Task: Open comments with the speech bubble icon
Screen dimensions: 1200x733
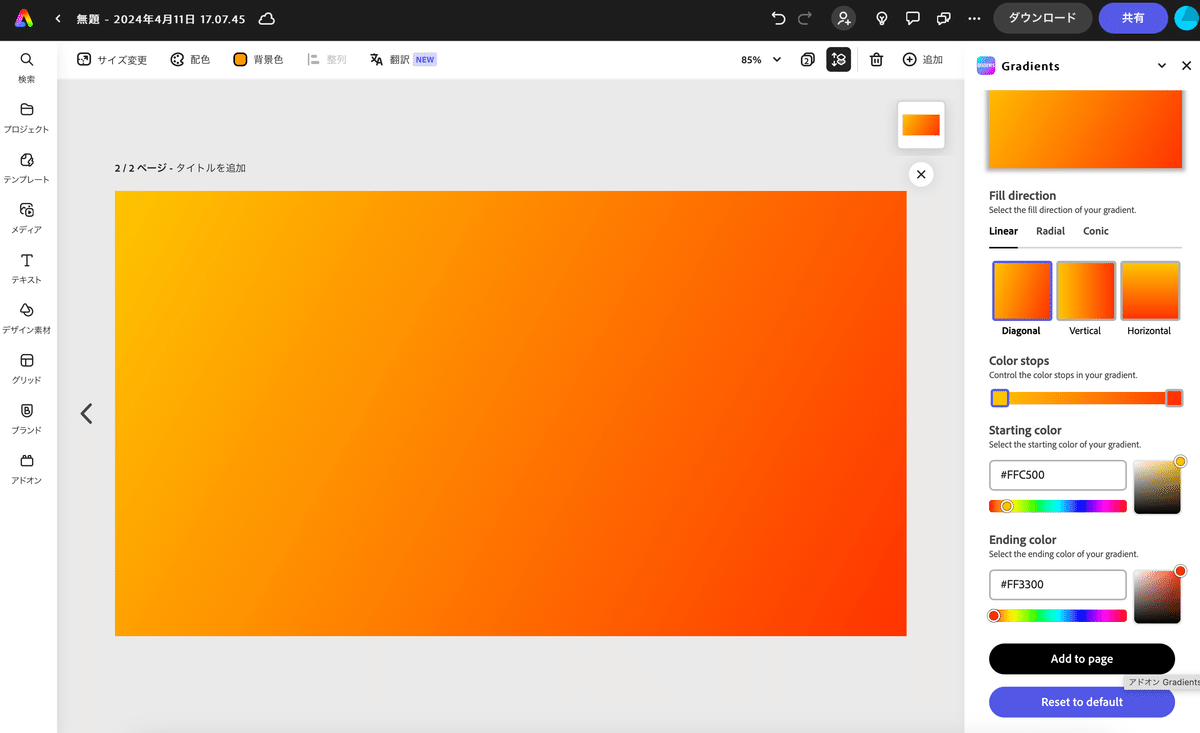Action: (912, 18)
